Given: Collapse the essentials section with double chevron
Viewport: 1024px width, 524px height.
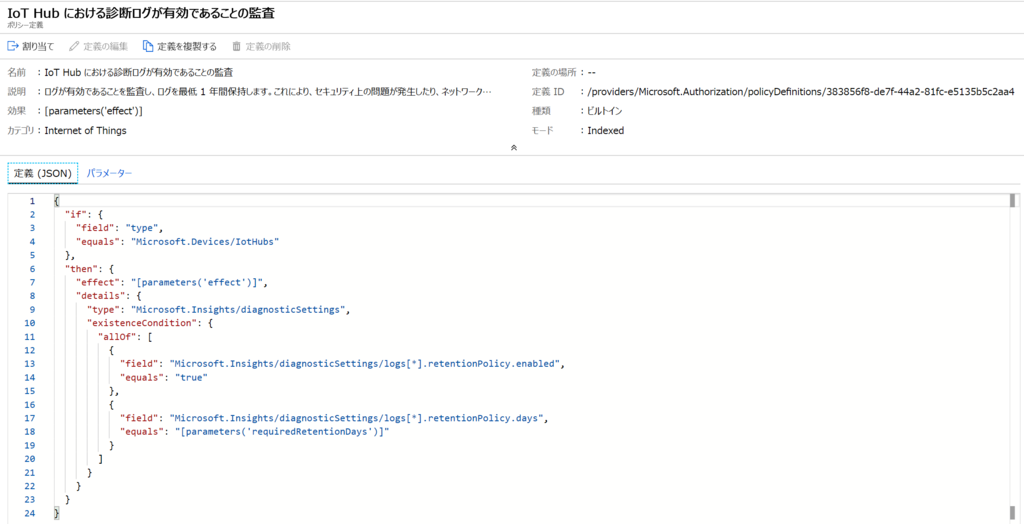Looking at the screenshot, I should [x=513, y=148].
